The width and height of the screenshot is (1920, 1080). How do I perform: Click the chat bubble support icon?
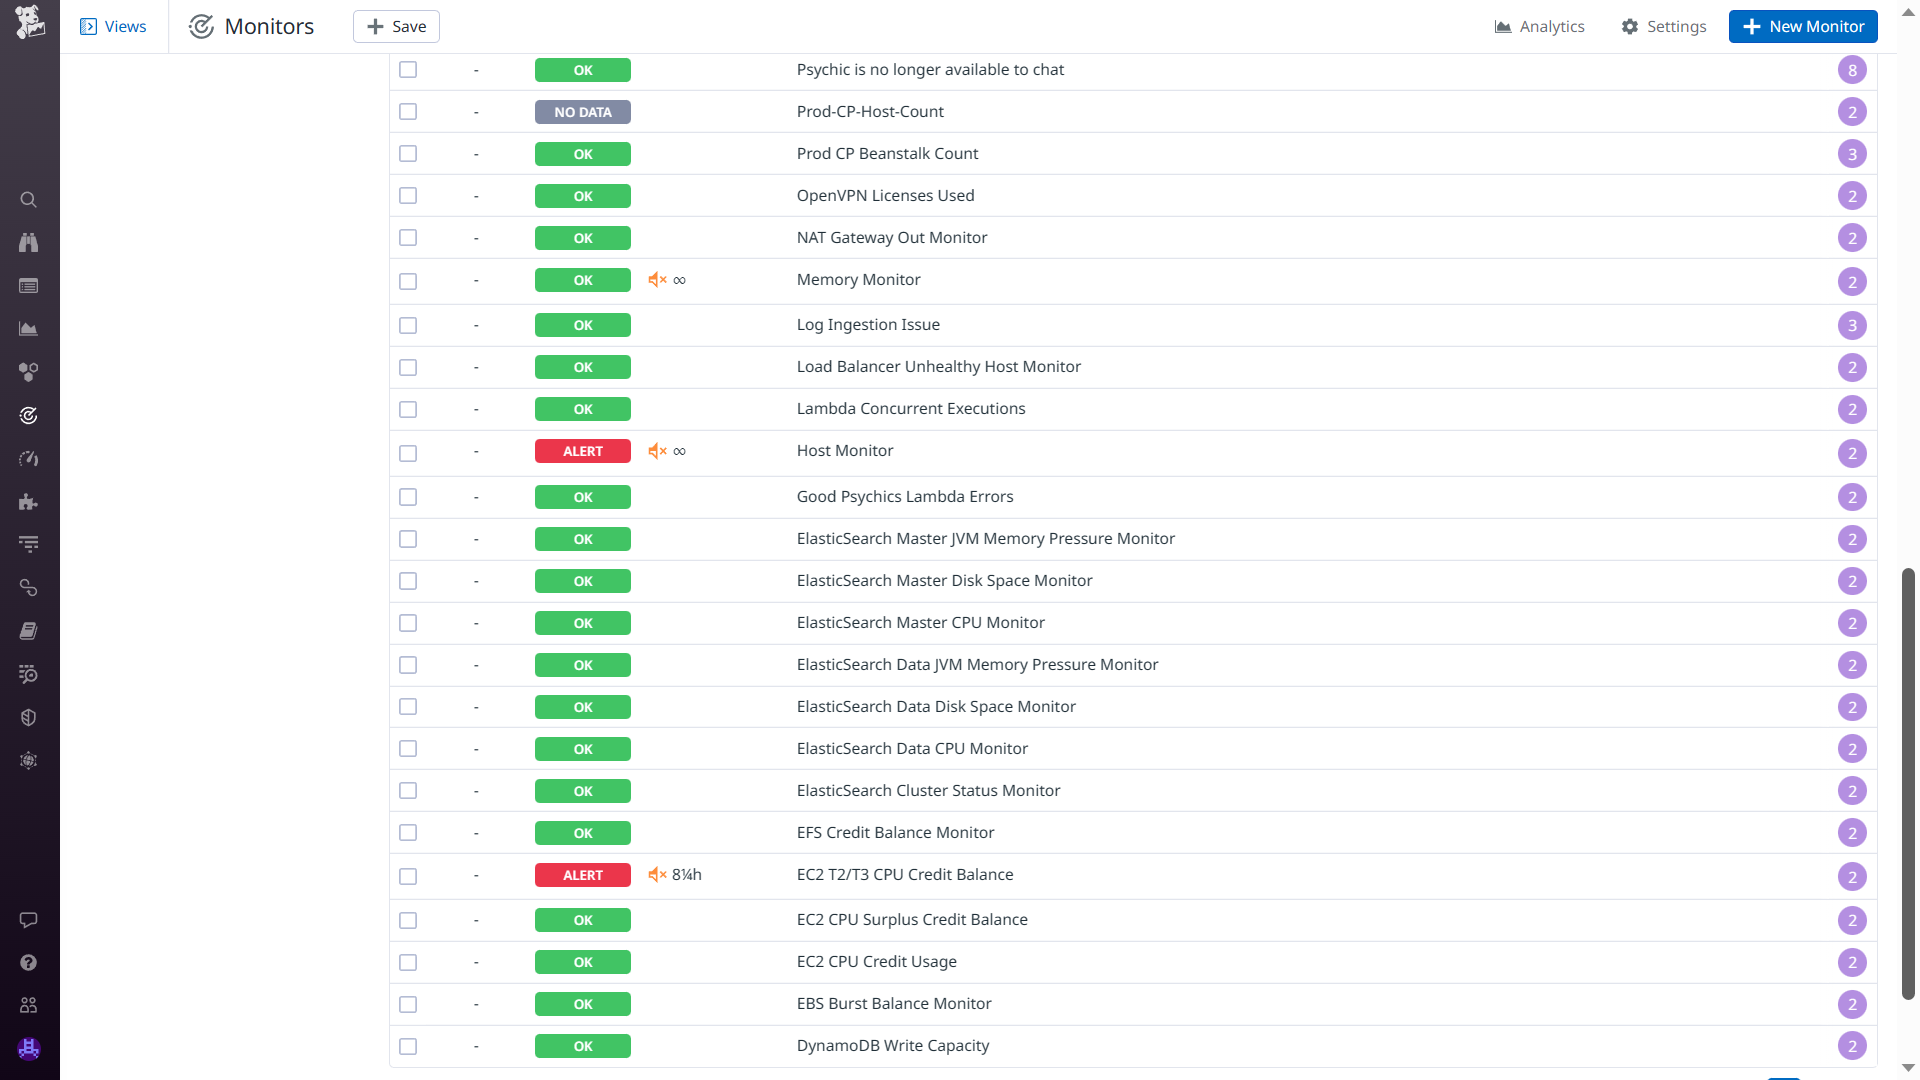29,920
